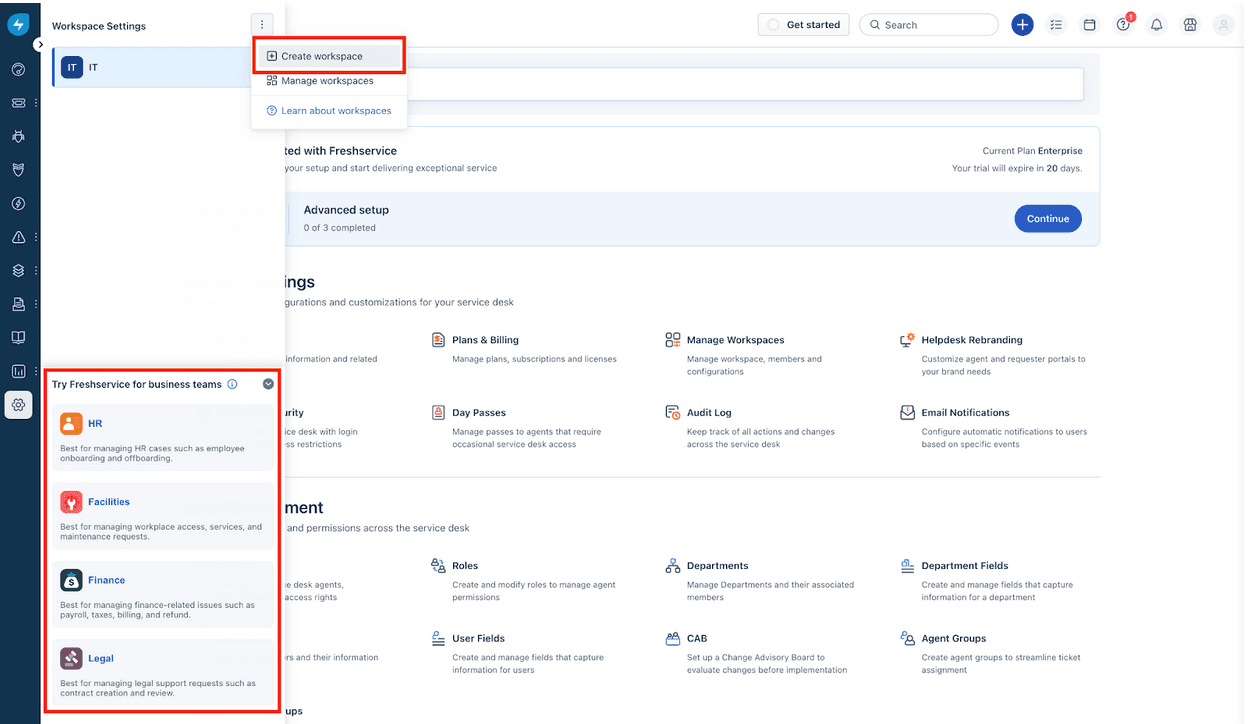Image resolution: width=1248 pixels, height=724 pixels.
Task: Expand the sidebar with the arrow toggle
Action: pos(39,44)
